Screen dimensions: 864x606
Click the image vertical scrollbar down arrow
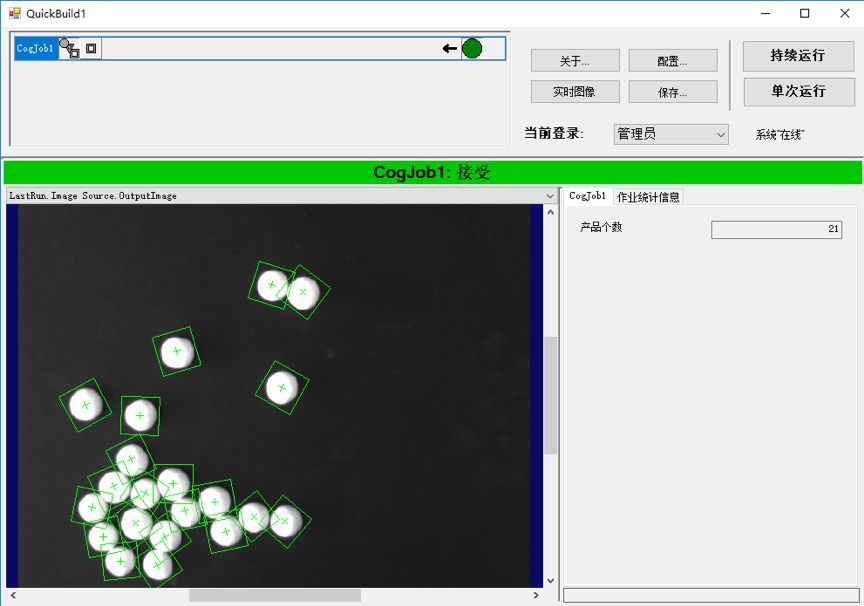550,581
